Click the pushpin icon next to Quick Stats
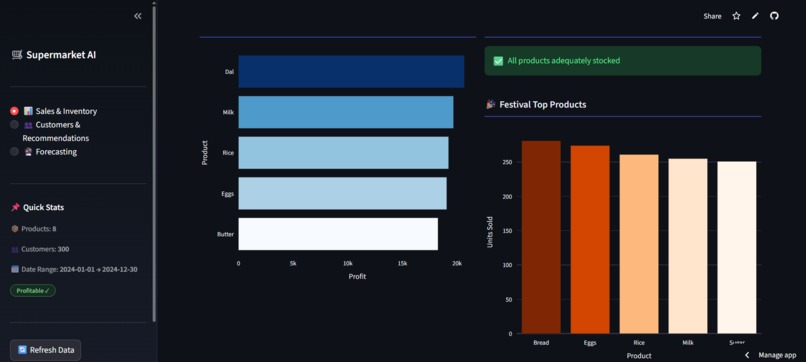The height and width of the screenshot is (362, 806). (x=15, y=207)
